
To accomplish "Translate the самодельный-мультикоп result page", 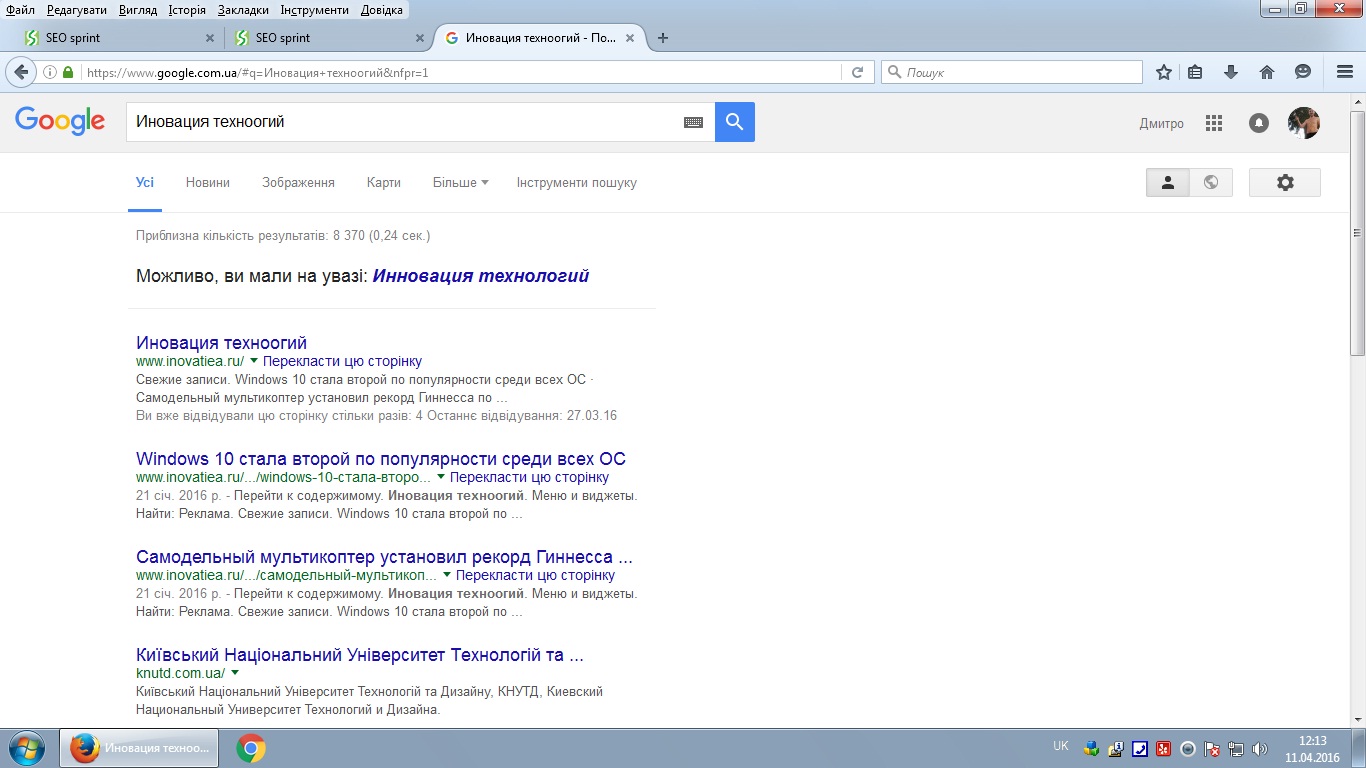I will [535, 575].
